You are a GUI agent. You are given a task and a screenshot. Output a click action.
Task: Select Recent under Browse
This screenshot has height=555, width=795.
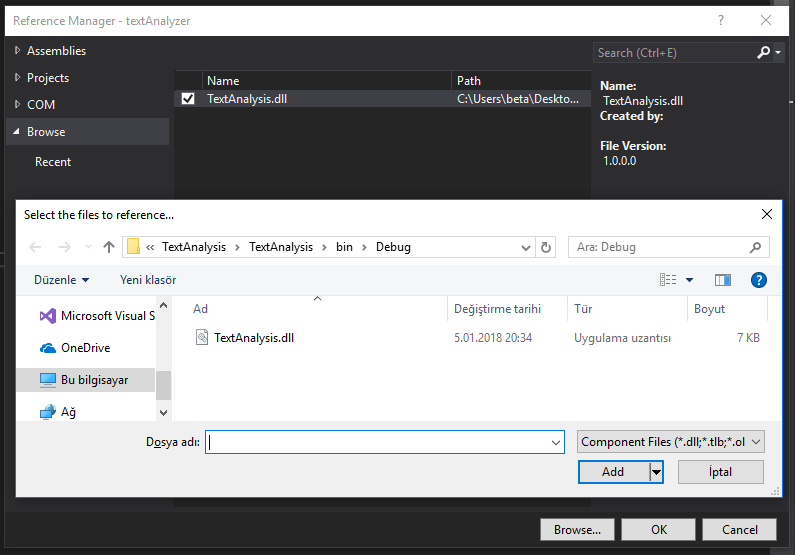point(53,162)
